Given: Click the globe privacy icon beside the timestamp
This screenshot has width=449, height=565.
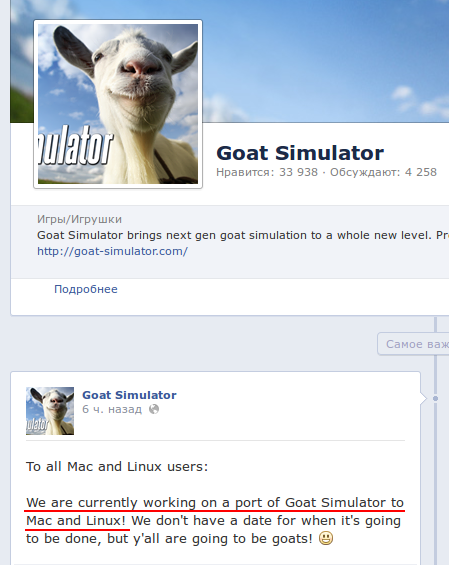Looking at the screenshot, I should pos(154,409).
